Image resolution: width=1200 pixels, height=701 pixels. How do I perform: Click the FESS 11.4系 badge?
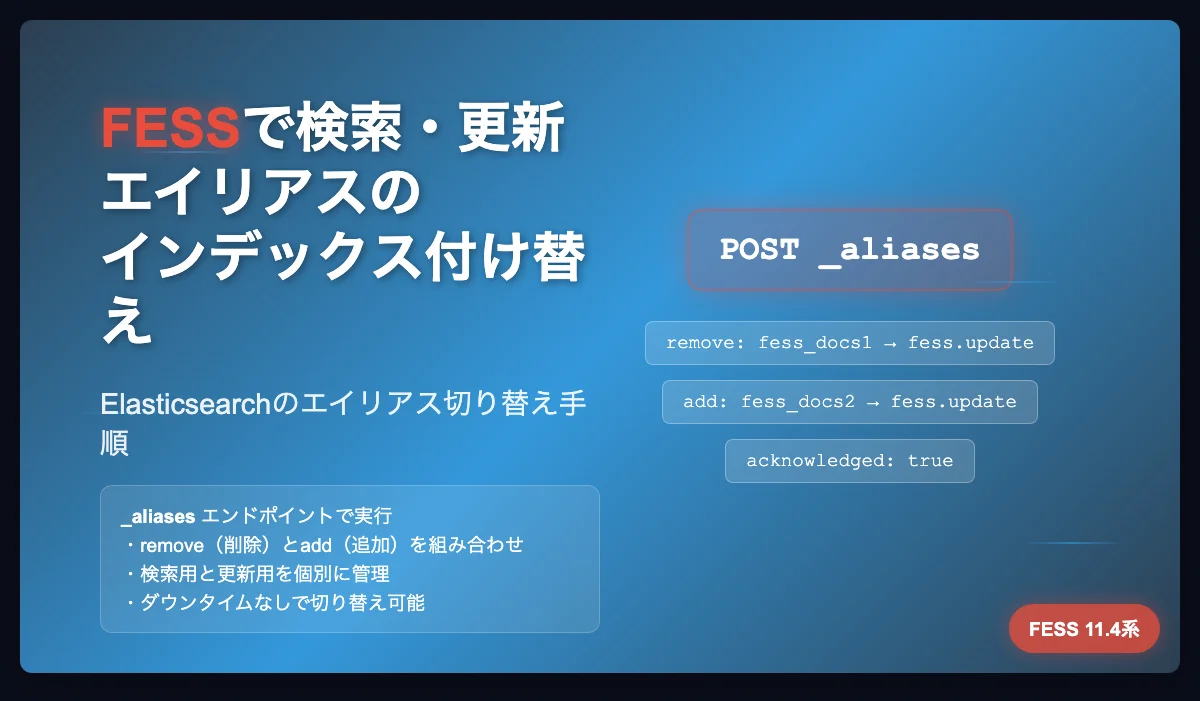(x=1084, y=629)
